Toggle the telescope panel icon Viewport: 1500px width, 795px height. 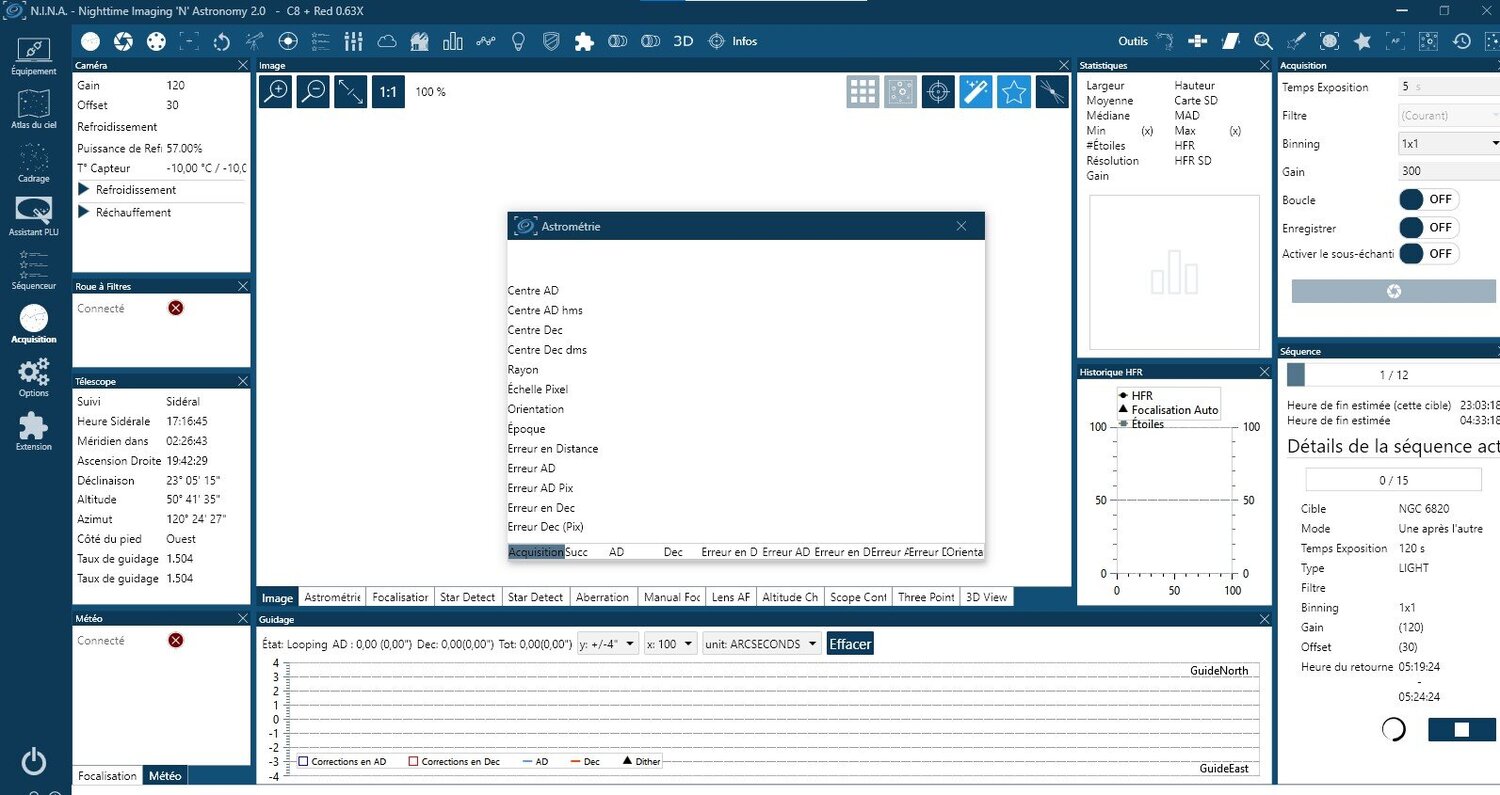255,41
